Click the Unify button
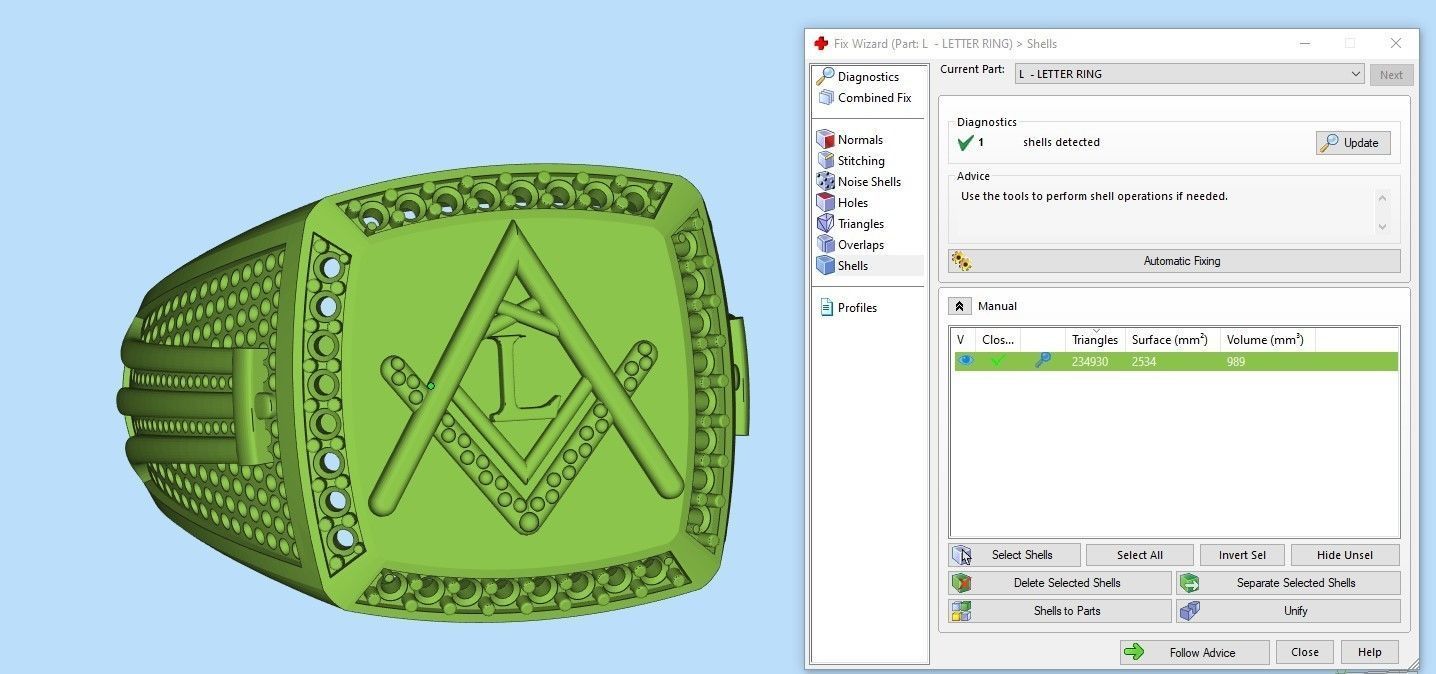This screenshot has height=674, width=1436. click(x=1288, y=611)
